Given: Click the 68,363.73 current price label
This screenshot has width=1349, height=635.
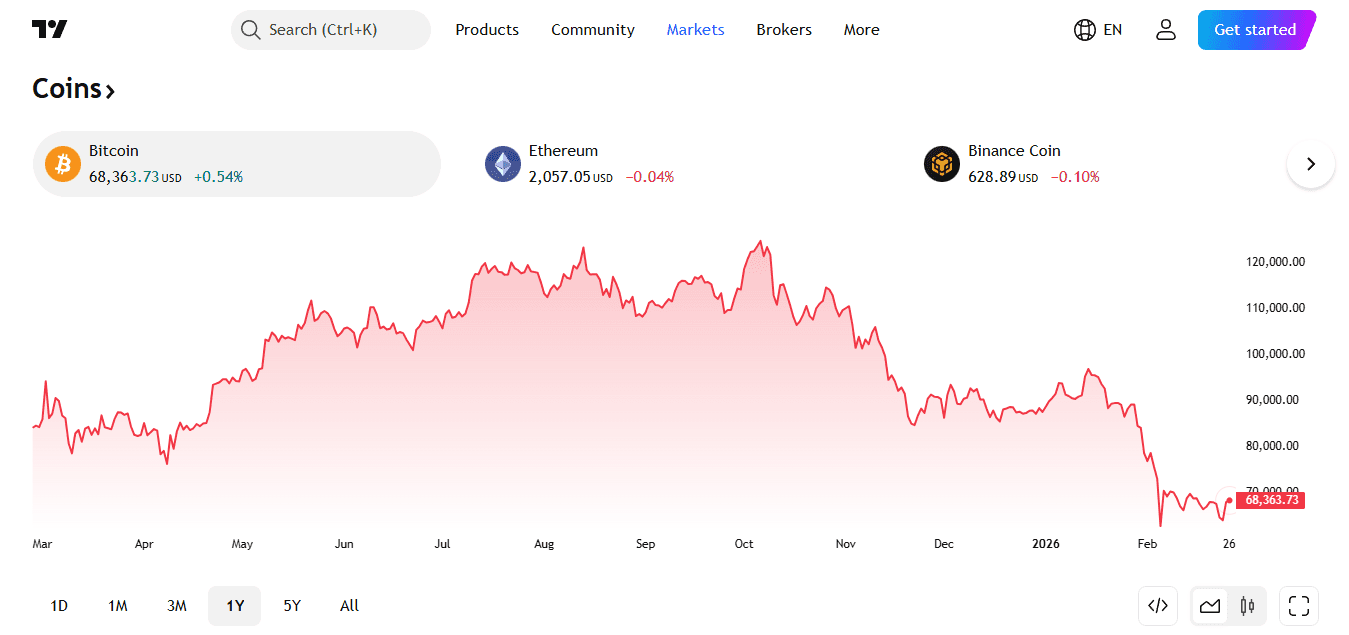Looking at the screenshot, I should click(1270, 500).
